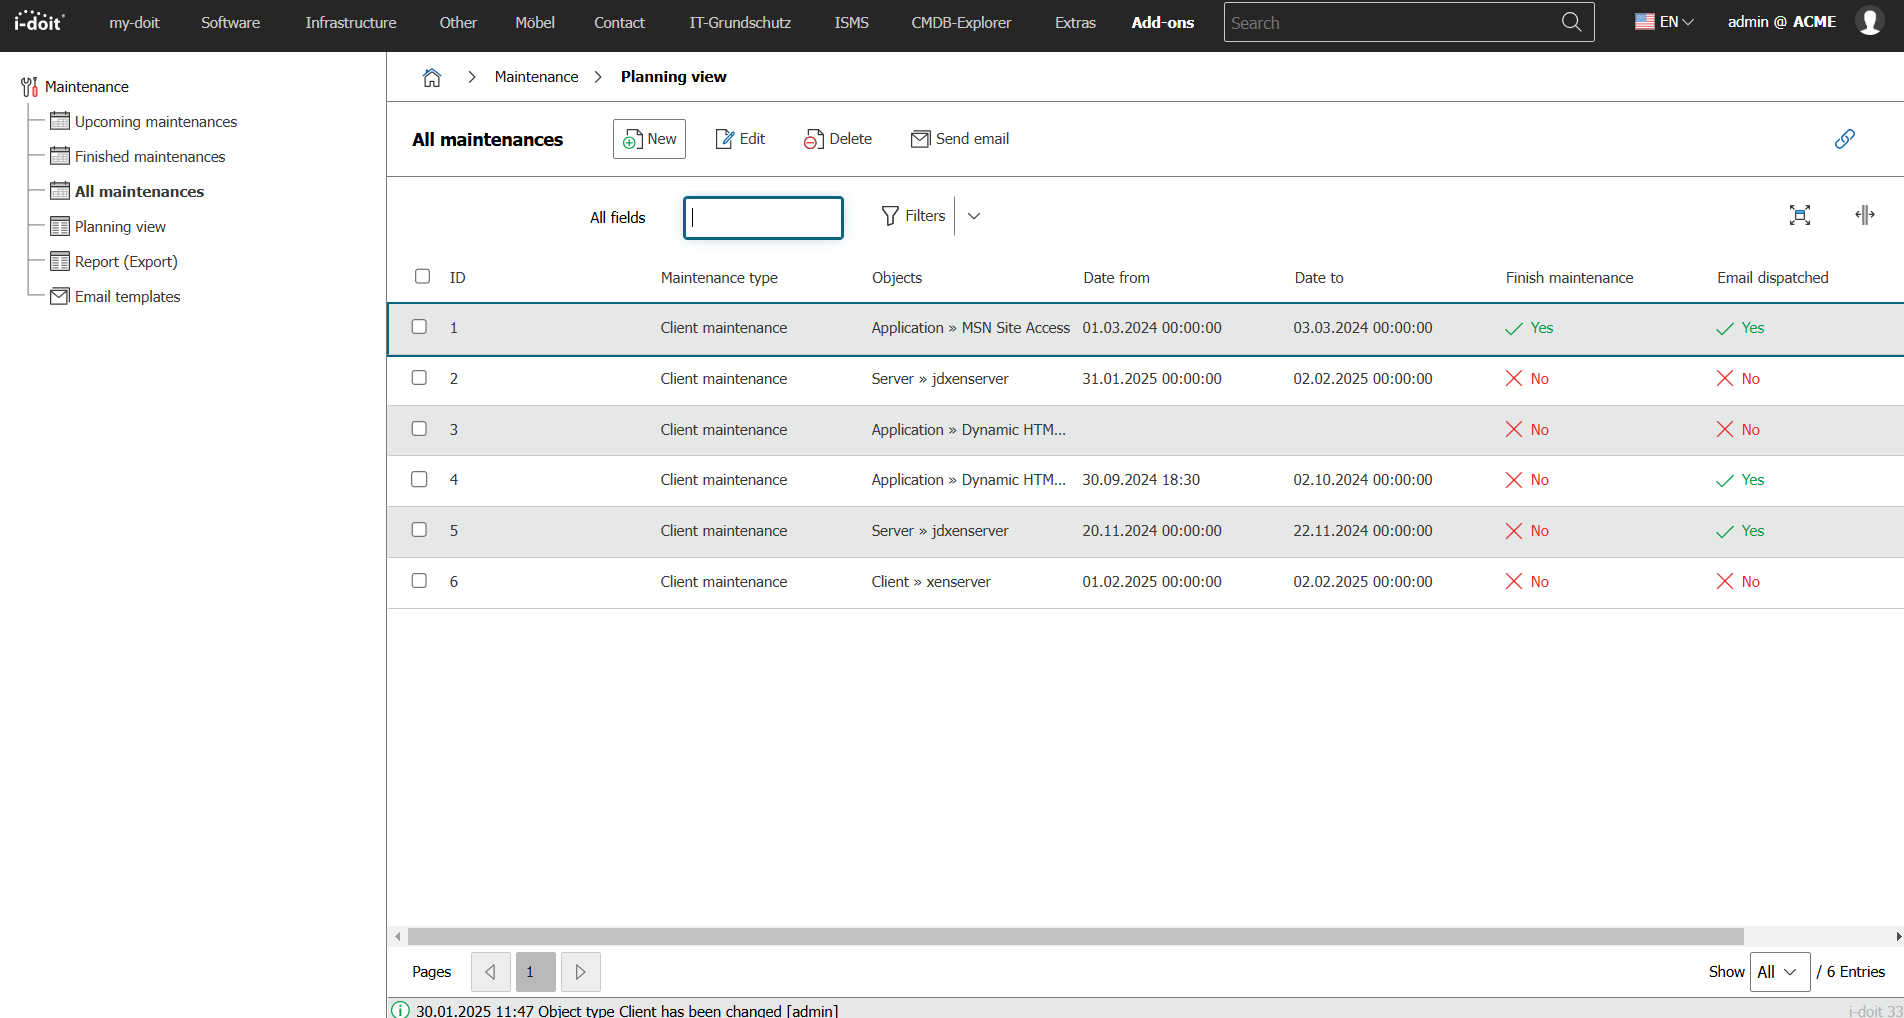Open Upcoming maintenances in the tree
1904x1018 pixels.
tap(156, 121)
